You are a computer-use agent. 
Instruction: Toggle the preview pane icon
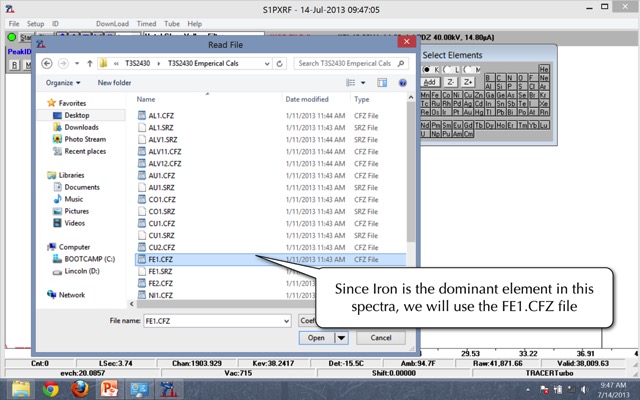[x=383, y=83]
